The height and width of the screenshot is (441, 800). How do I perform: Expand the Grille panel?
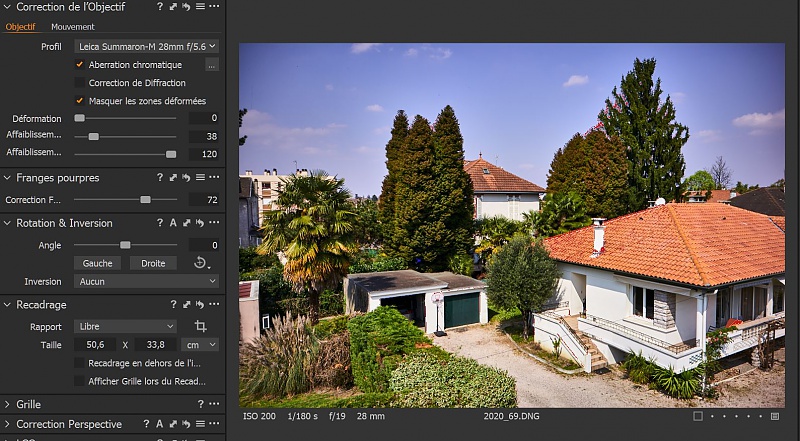(x=8, y=404)
